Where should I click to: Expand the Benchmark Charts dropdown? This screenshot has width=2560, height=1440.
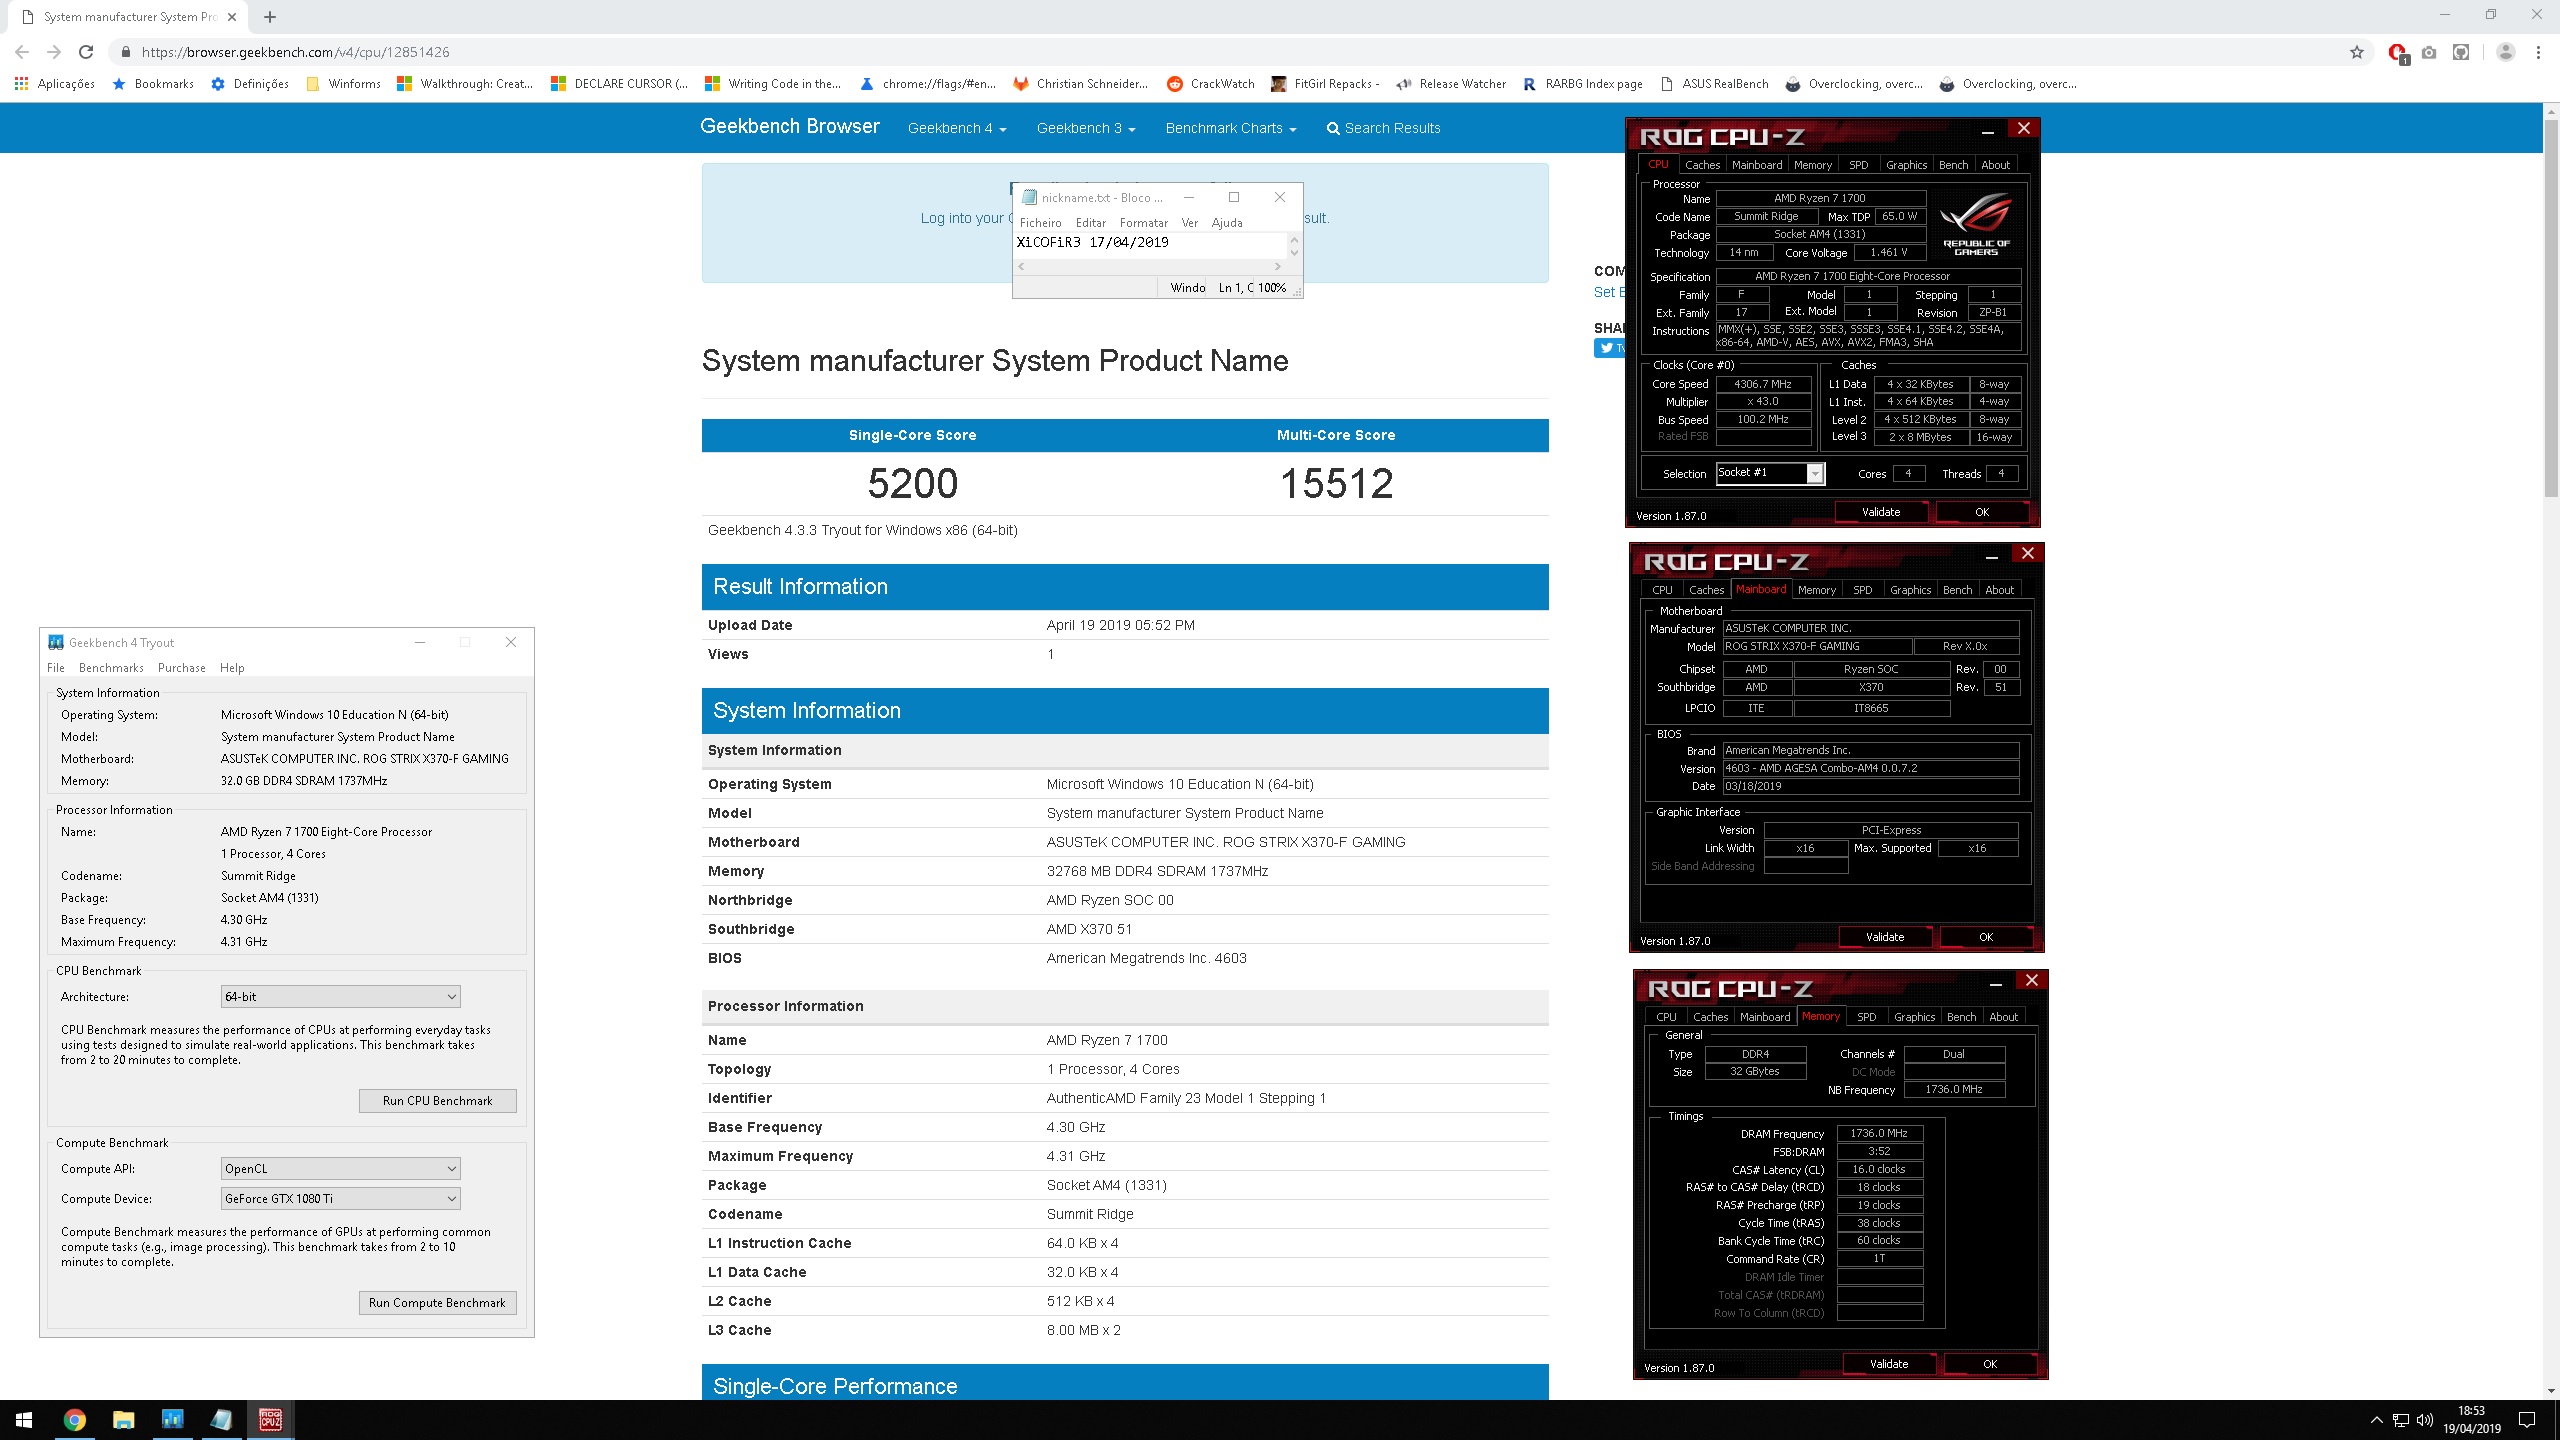[x=1231, y=128]
